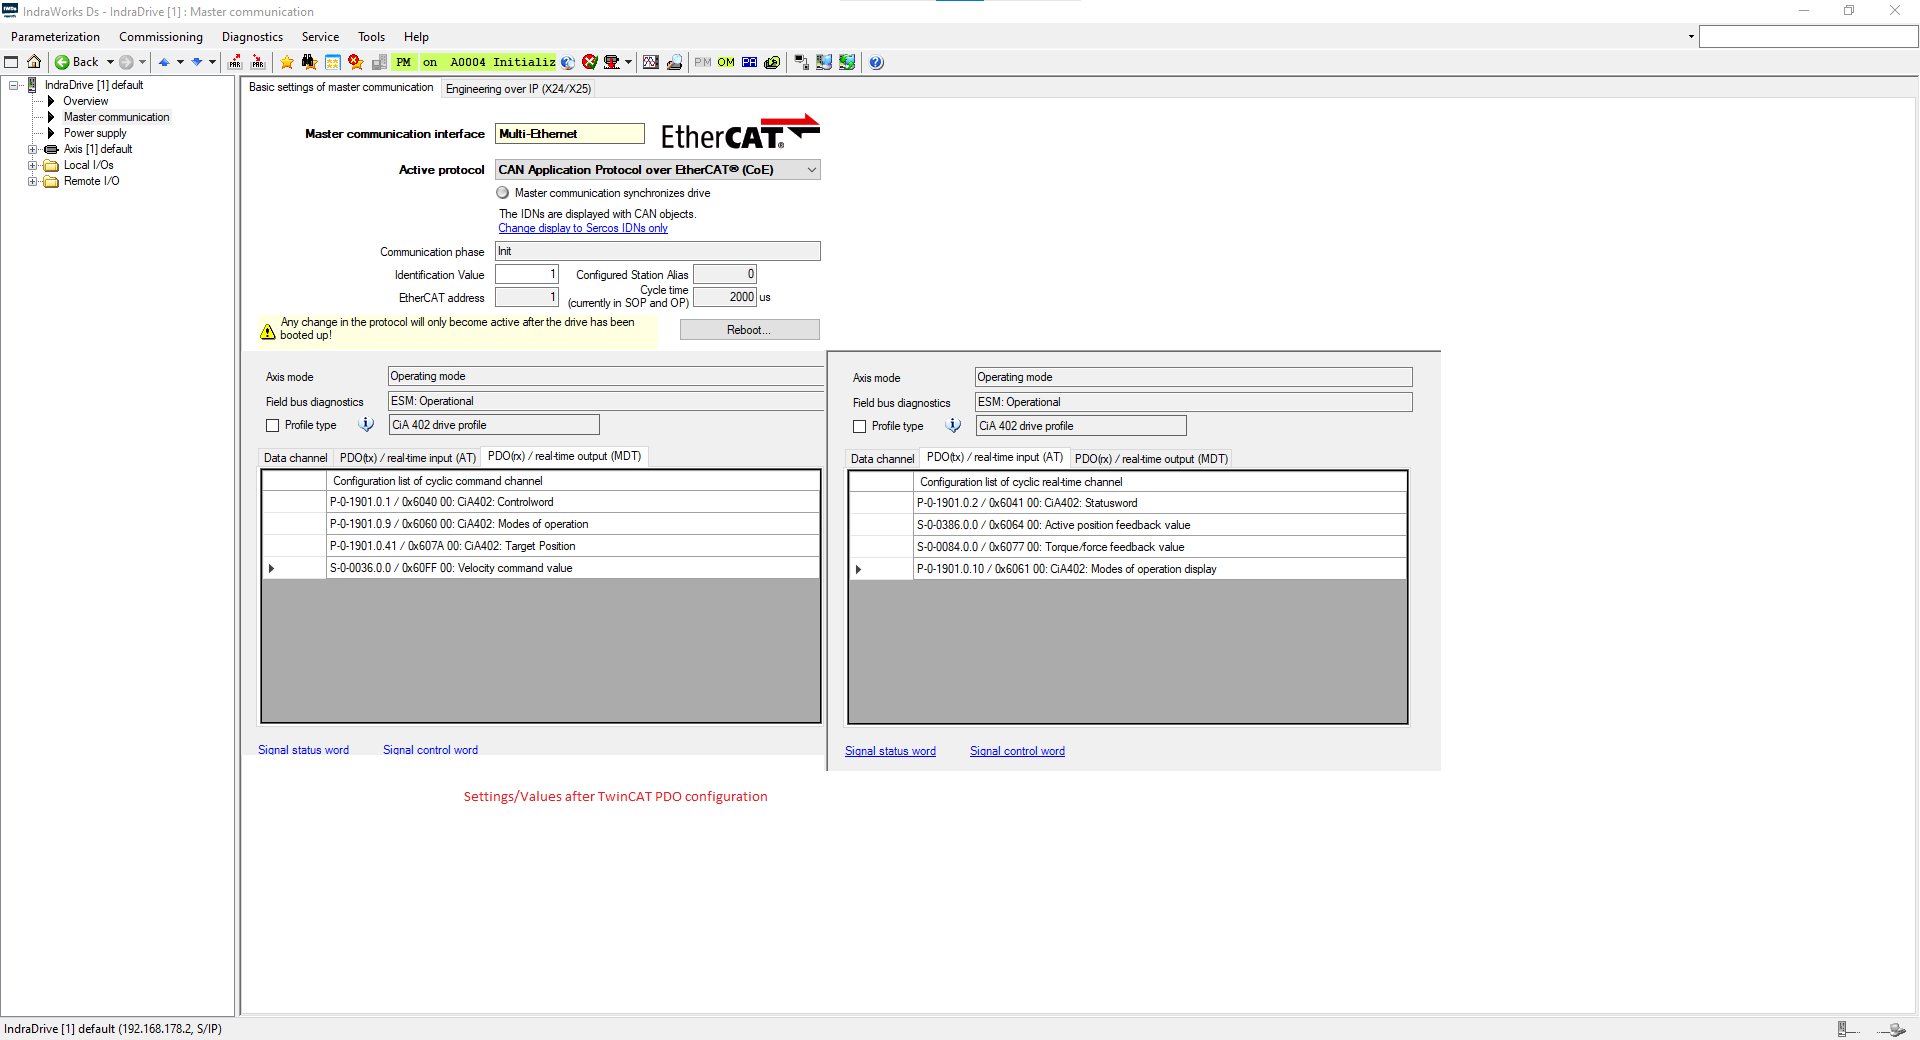Viewport: 1920px width, 1040px height.
Task: Click the globe icon after status display
Action: pyautogui.click(x=567, y=62)
